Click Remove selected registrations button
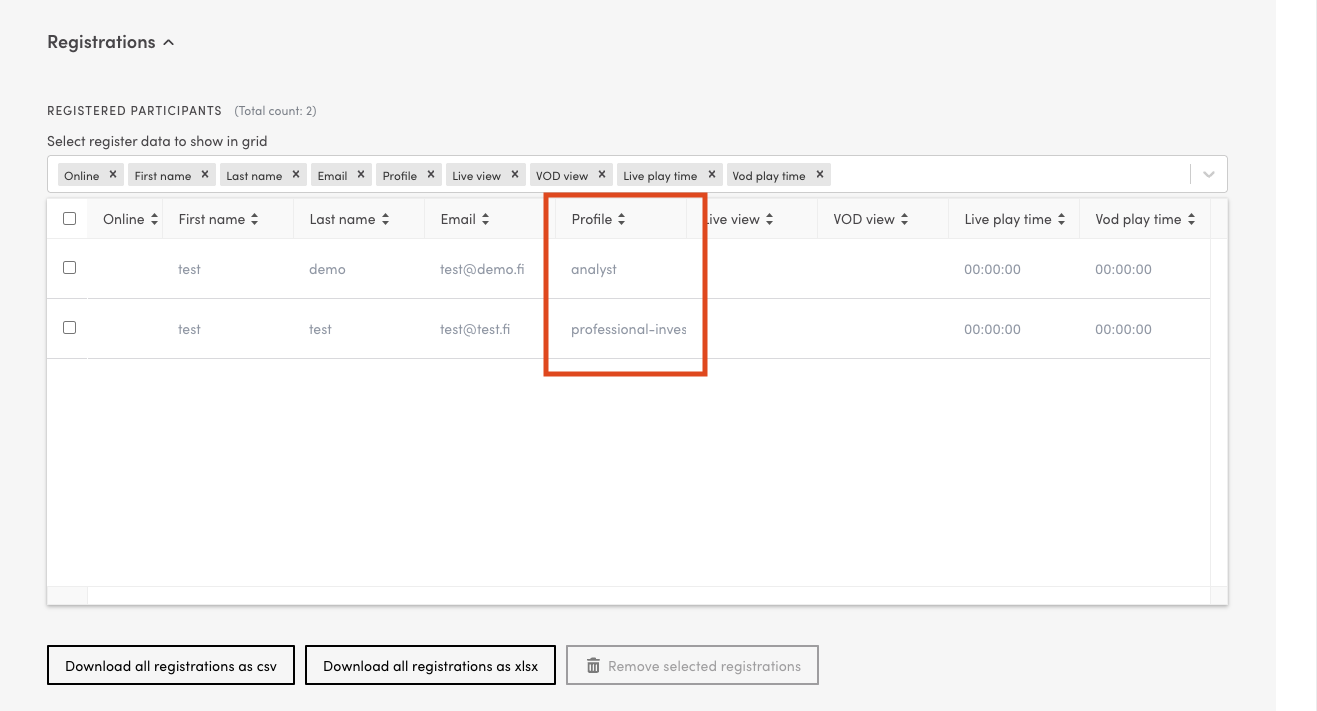The image size is (1317, 711). 692,666
